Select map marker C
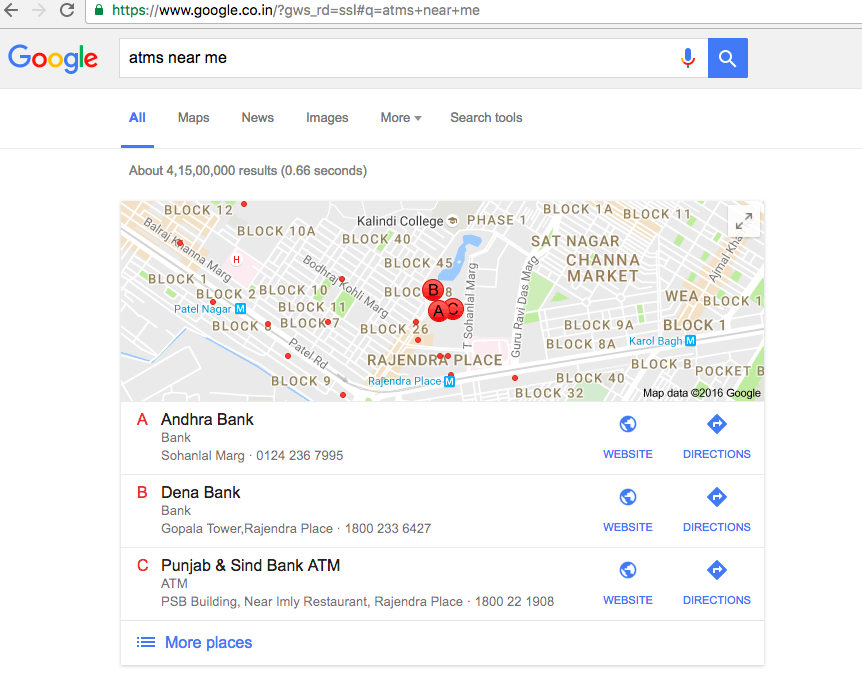Image resolution: width=862 pixels, height=683 pixels. point(455,309)
